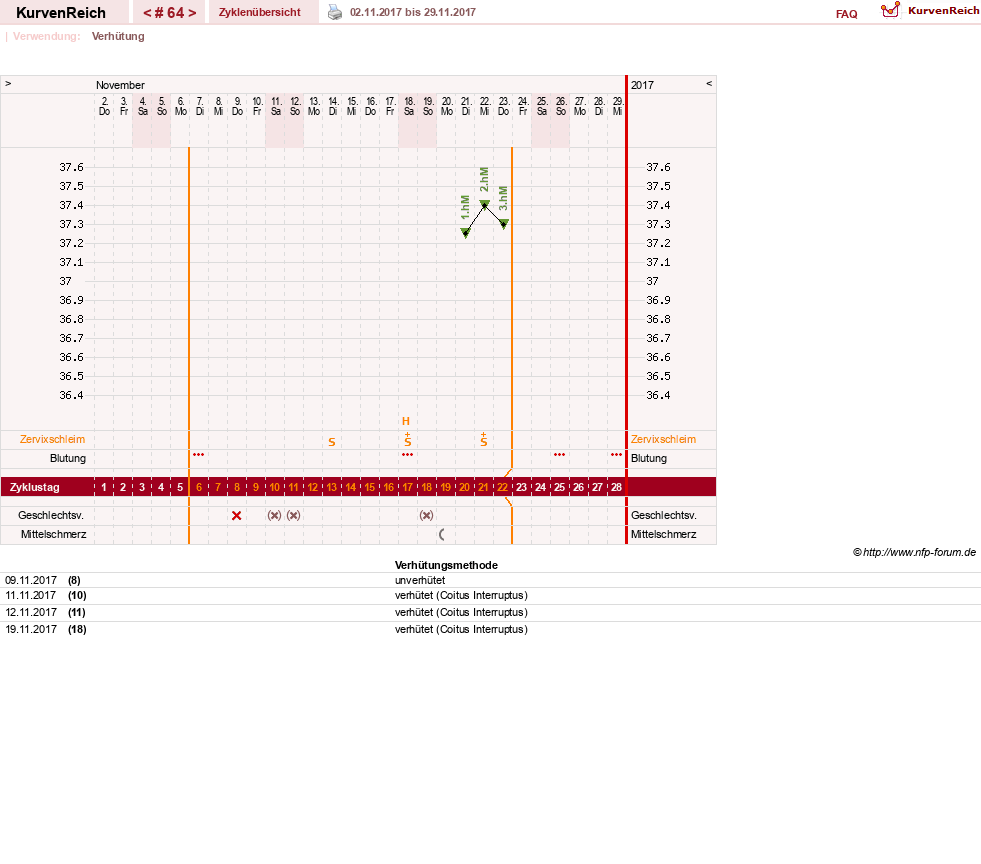The height and width of the screenshot is (864, 981).
Task: Click the (x) intercourse mark on day 11
Action: click(293, 516)
